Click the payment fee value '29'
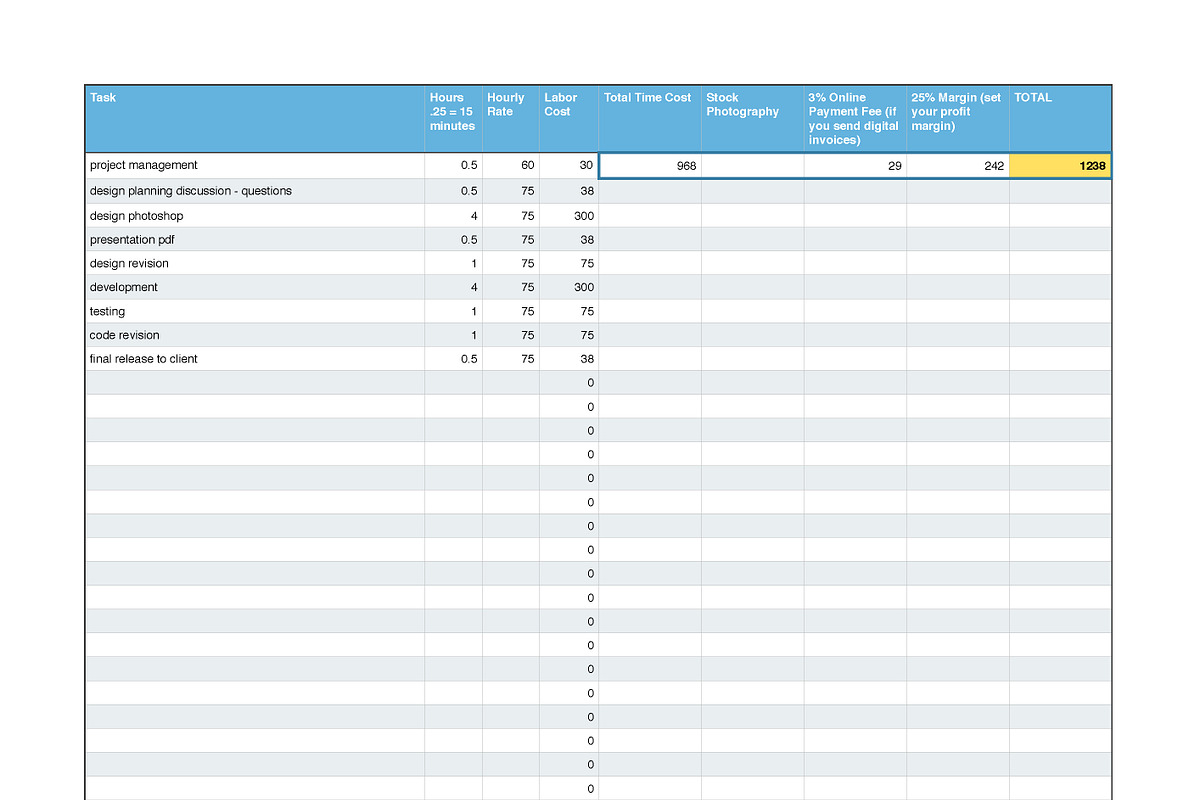This screenshot has height=800, width=1200. click(x=856, y=166)
